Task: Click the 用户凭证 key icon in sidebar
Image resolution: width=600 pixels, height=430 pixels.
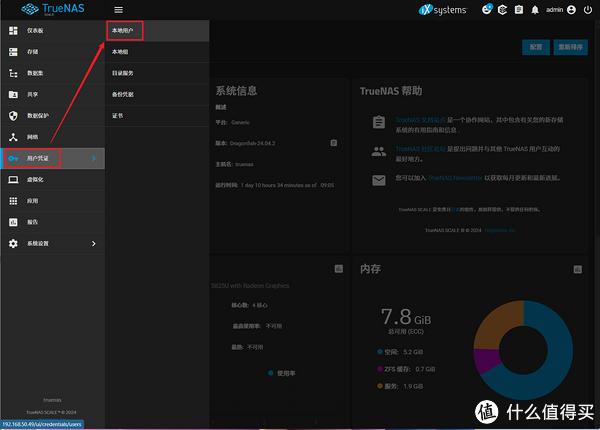Action: 13,158
